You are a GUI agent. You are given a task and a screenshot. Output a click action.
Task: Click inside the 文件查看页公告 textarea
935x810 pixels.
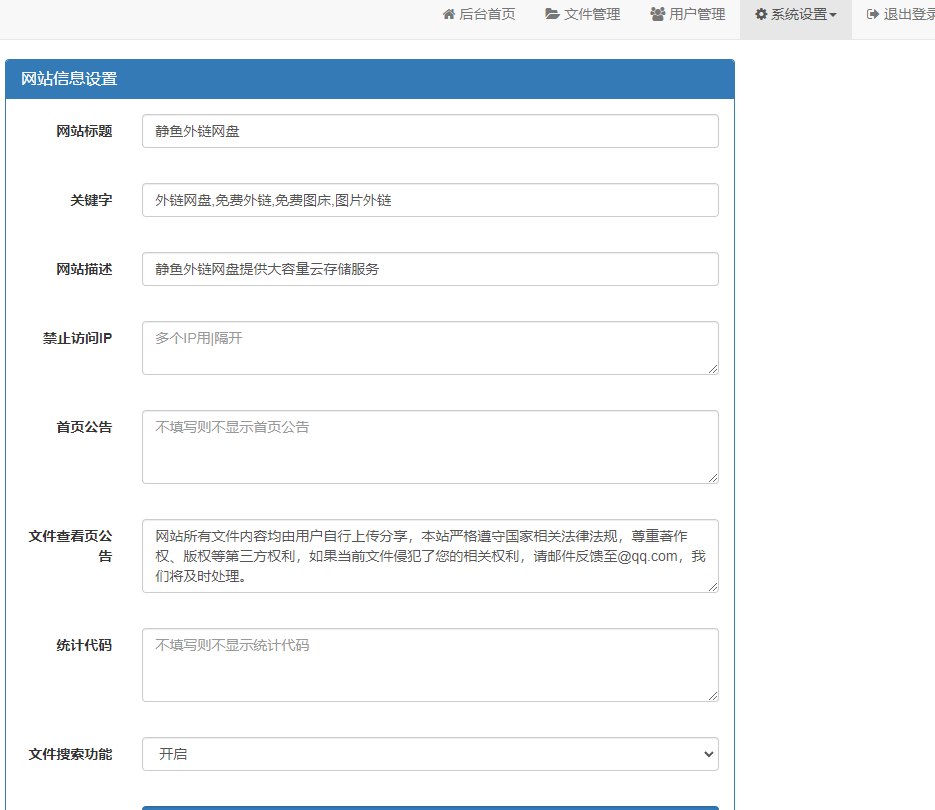[430, 555]
